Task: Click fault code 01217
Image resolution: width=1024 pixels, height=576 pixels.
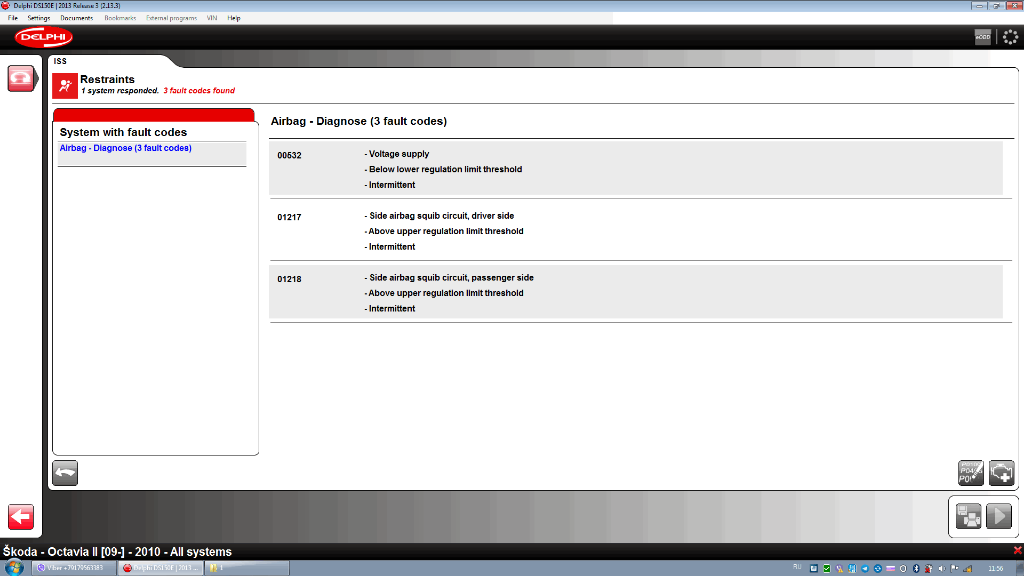Action: click(x=289, y=217)
